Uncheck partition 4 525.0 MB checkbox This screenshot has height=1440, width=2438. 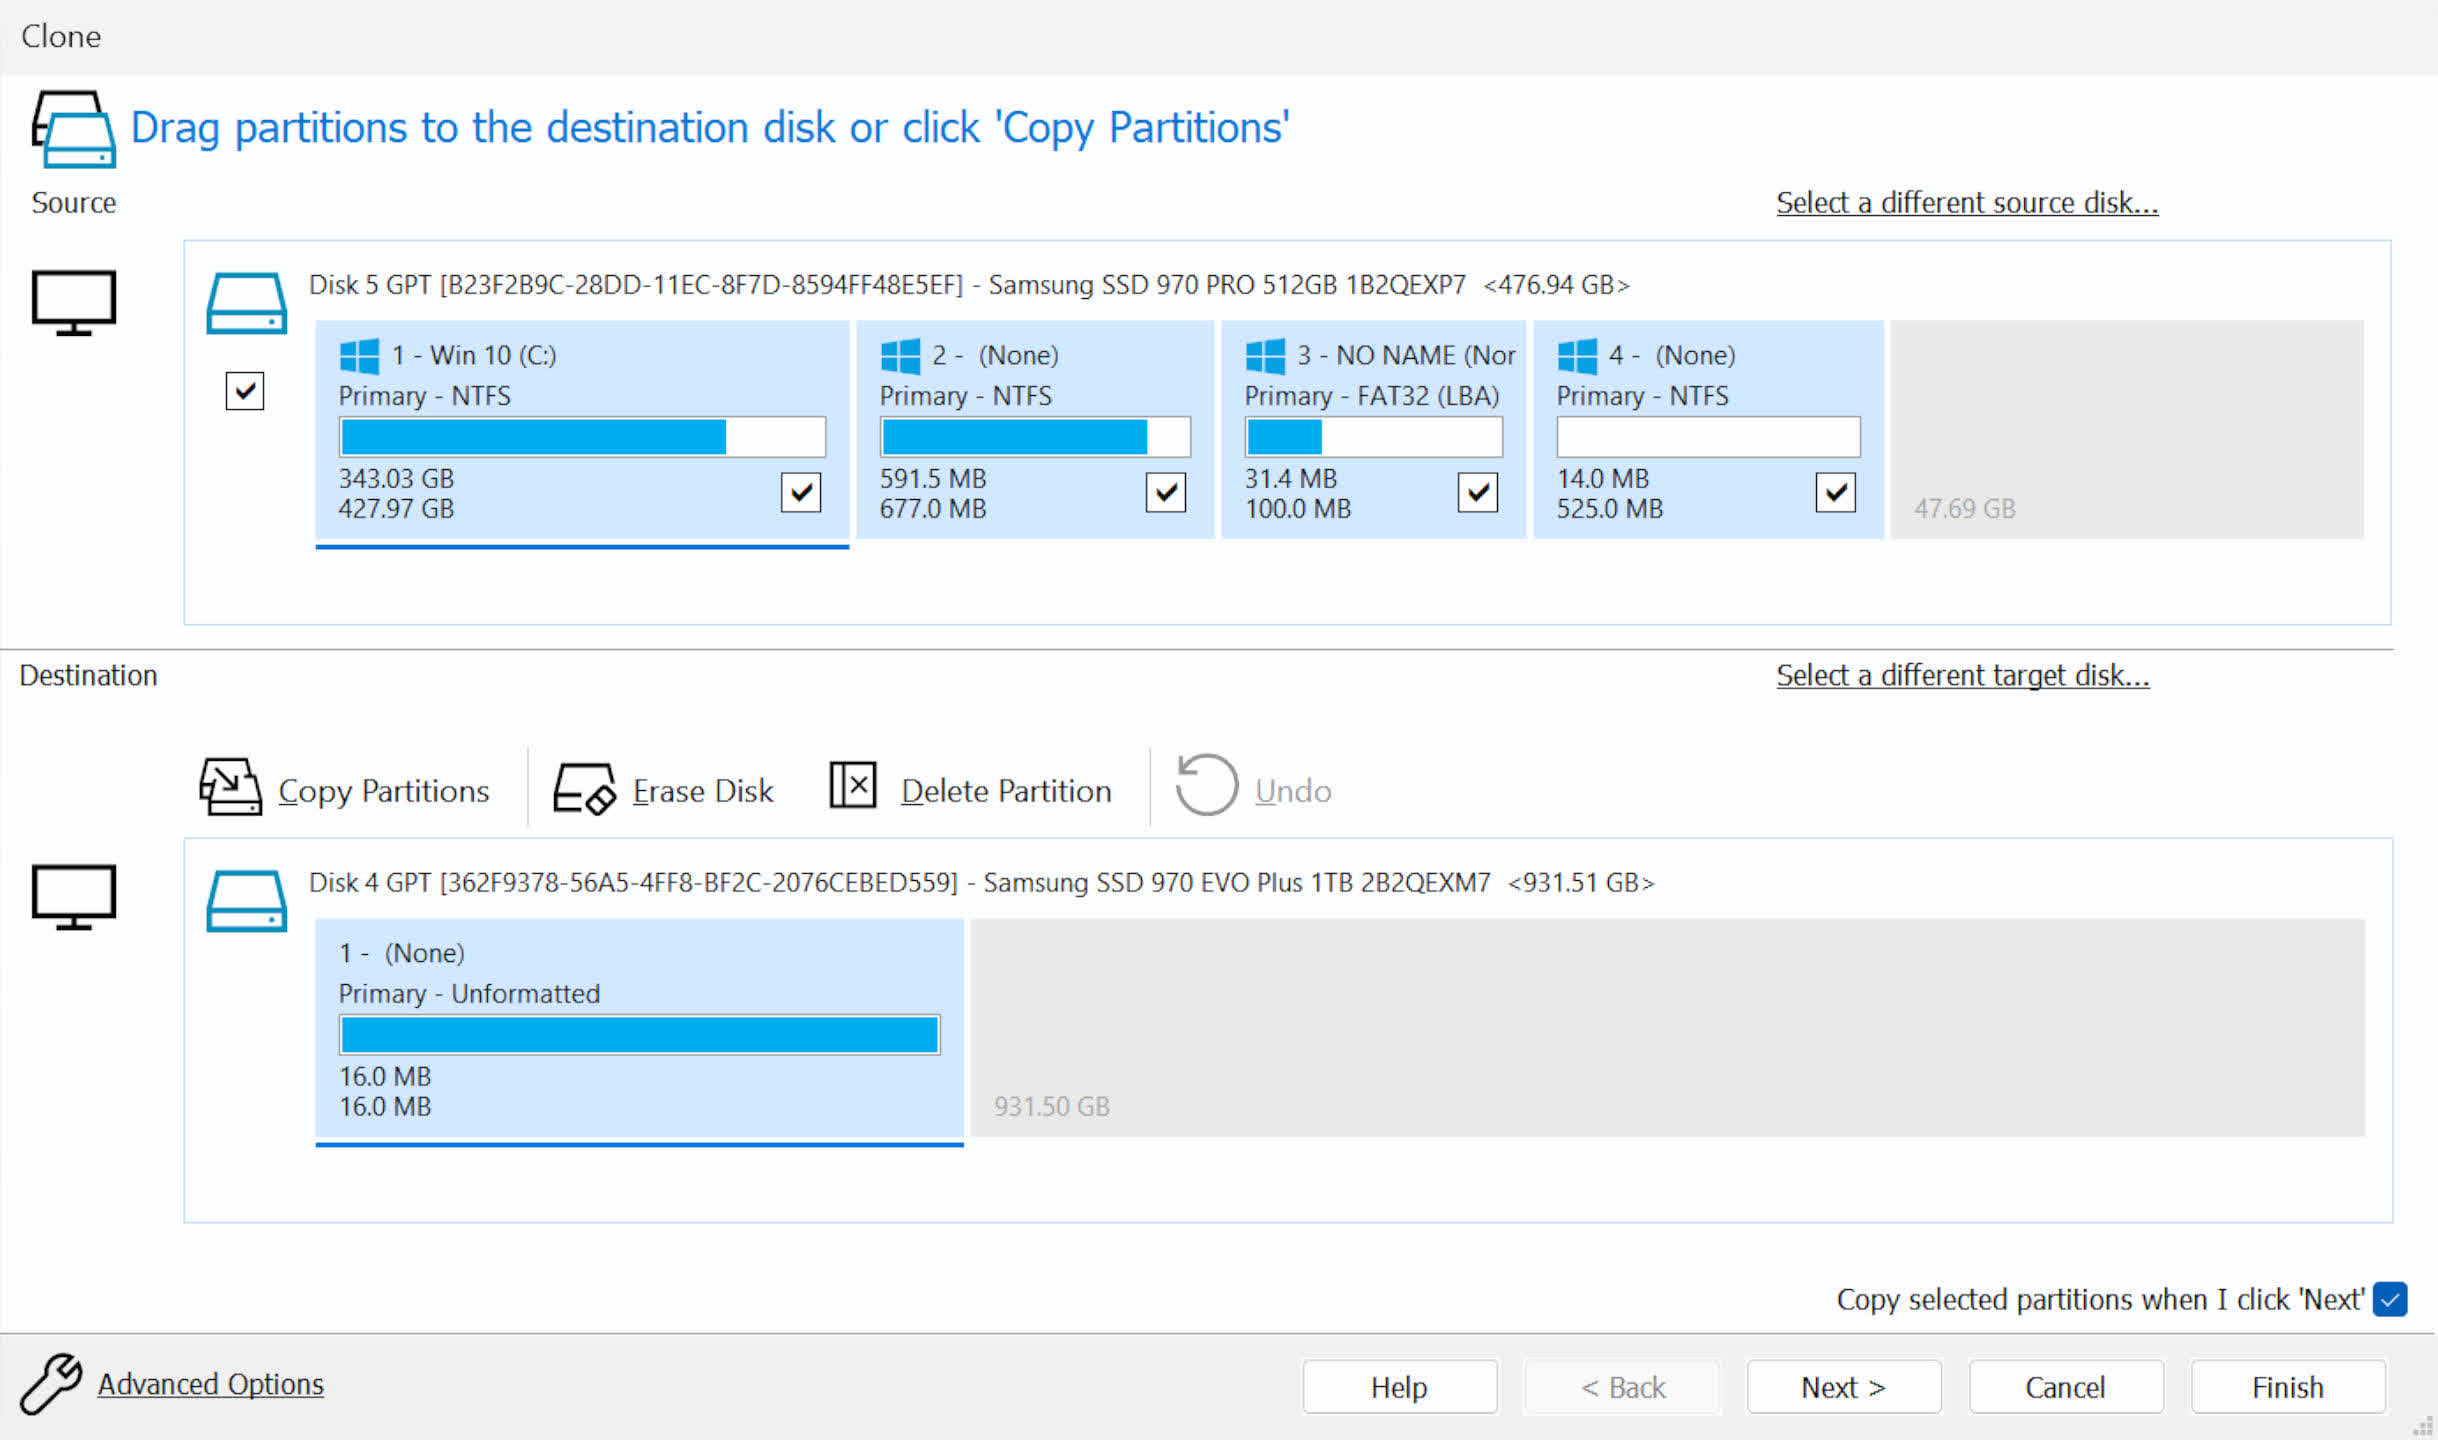tap(1835, 492)
